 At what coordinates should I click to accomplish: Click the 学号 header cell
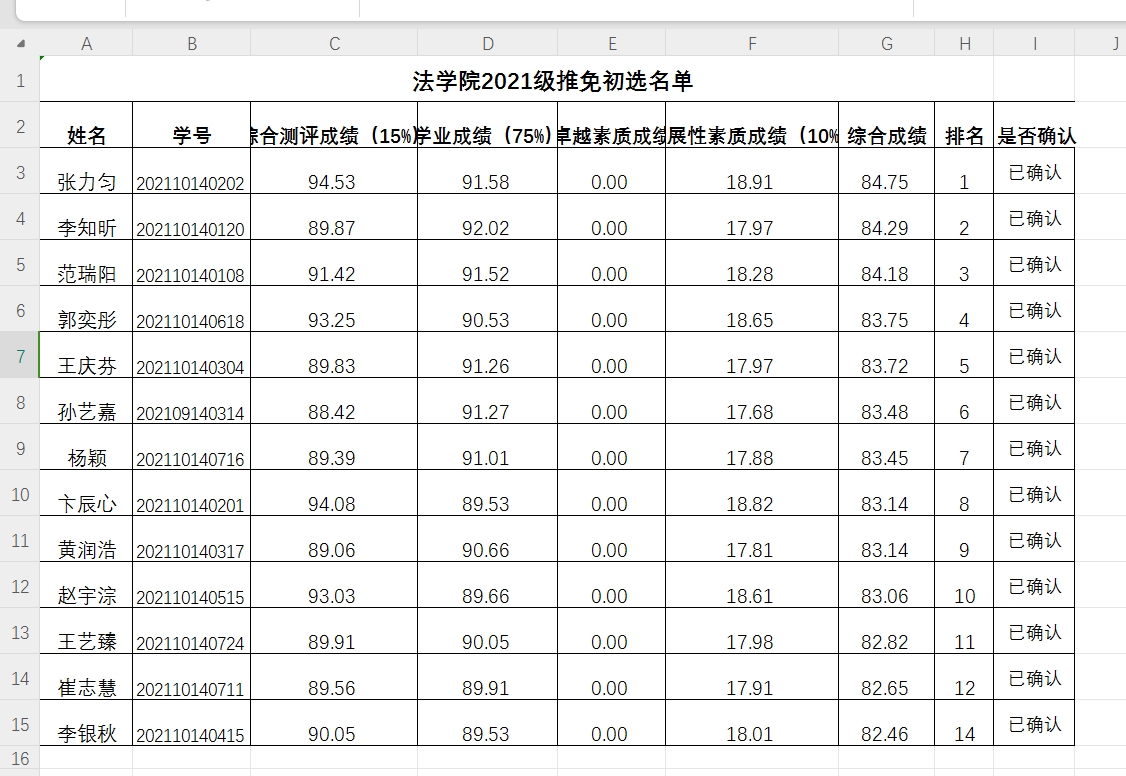[191, 136]
